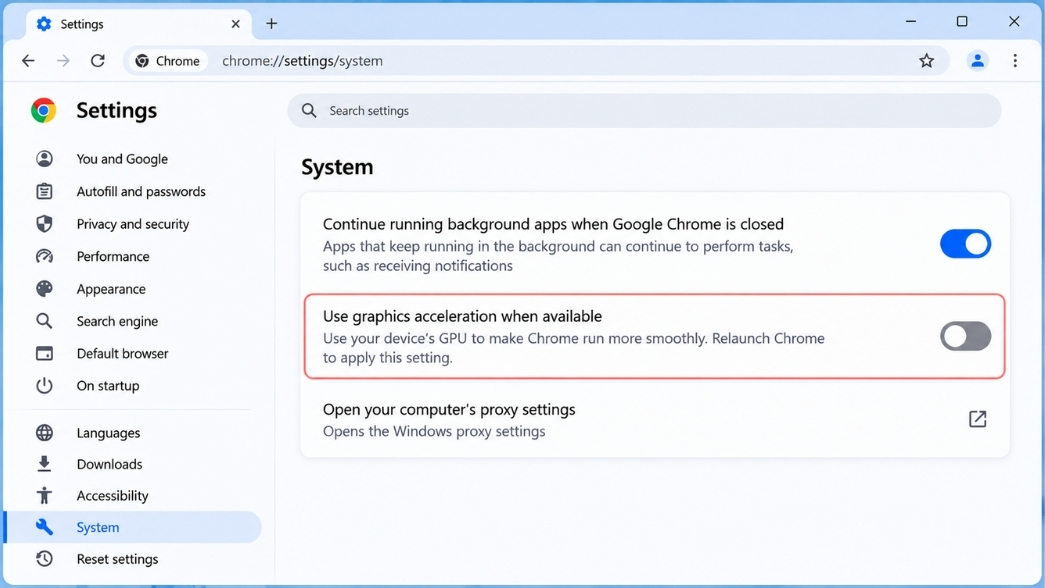Image resolution: width=1045 pixels, height=588 pixels.
Task: Click the Reset settings clock icon
Action: coord(44,559)
